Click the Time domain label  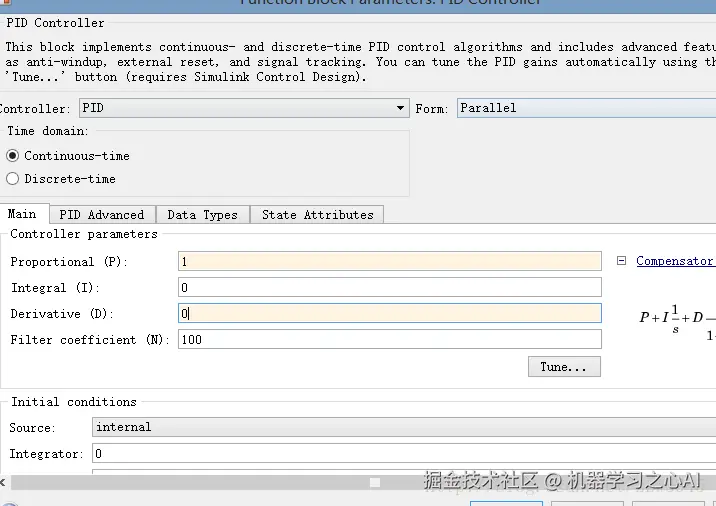coord(47,131)
